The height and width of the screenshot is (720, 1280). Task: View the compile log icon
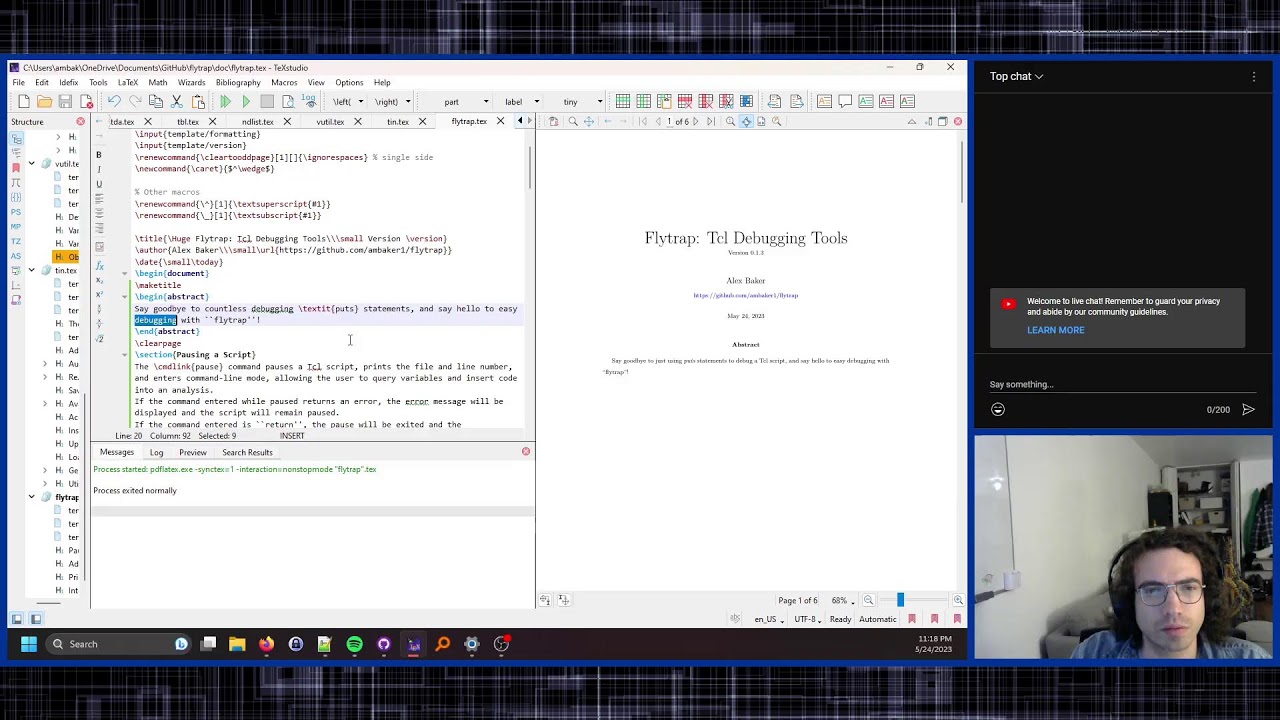(309, 101)
